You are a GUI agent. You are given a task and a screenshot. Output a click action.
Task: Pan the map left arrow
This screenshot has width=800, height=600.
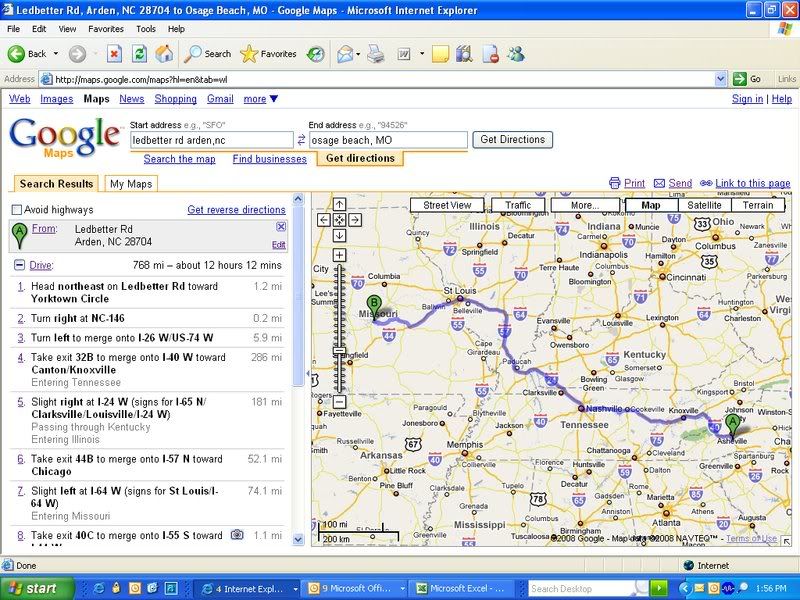323,220
